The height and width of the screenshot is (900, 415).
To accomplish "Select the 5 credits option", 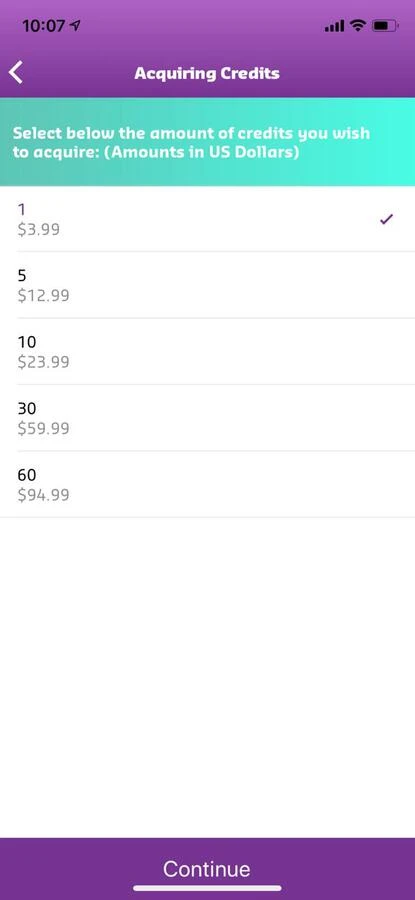I will (x=207, y=285).
